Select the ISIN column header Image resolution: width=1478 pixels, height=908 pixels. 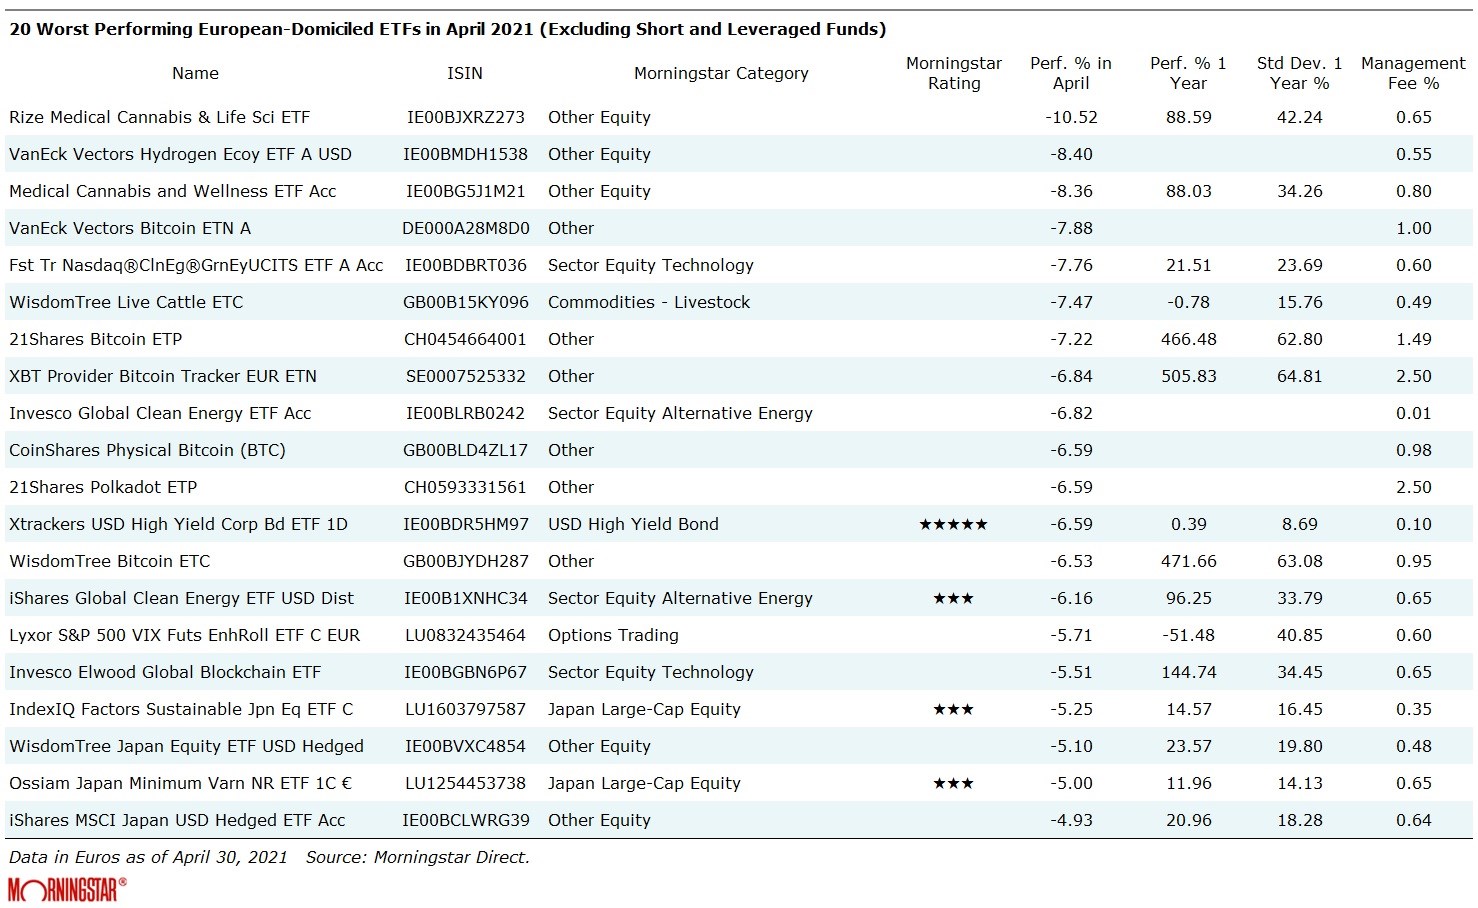(x=465, y=73)
